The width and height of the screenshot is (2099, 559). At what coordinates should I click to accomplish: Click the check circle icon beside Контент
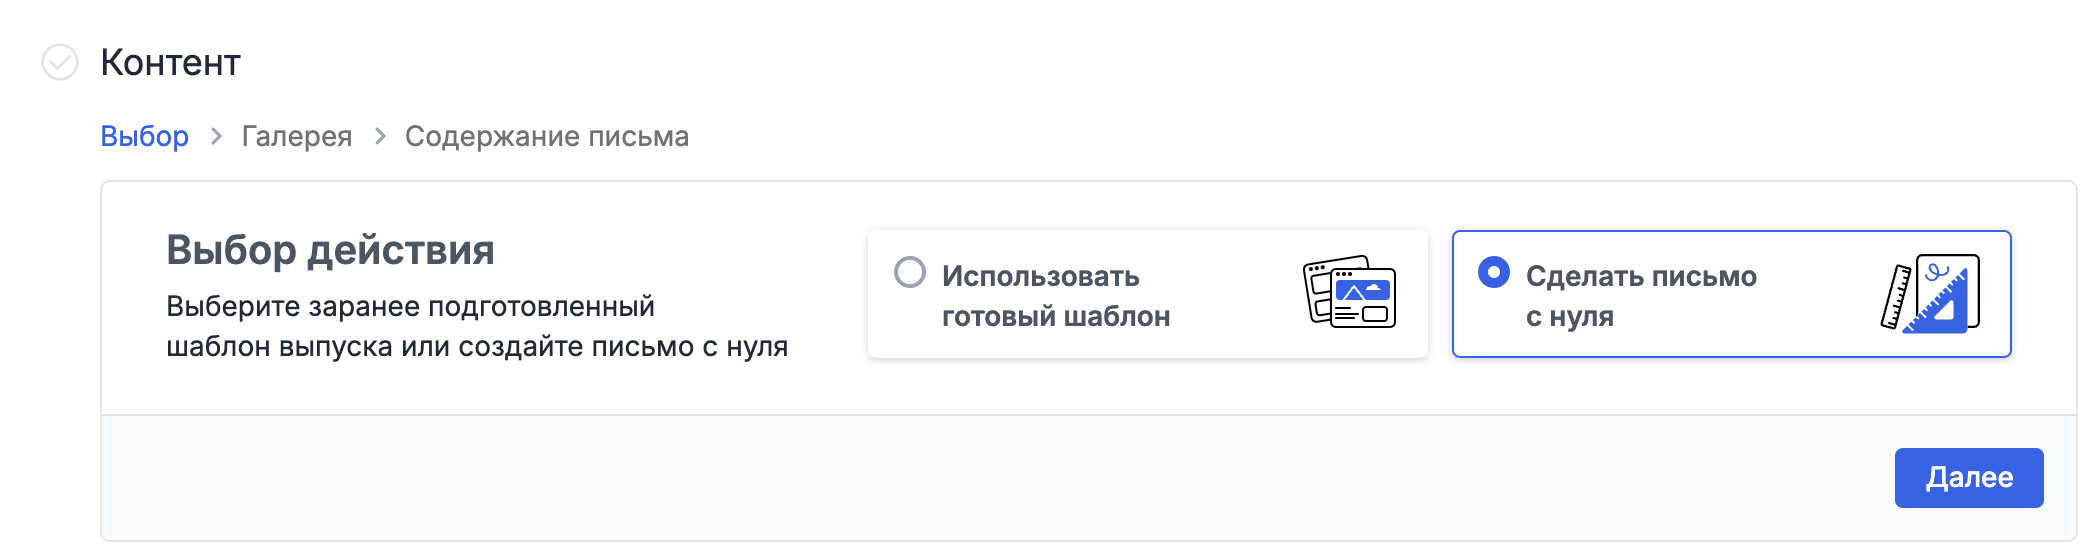60,62
